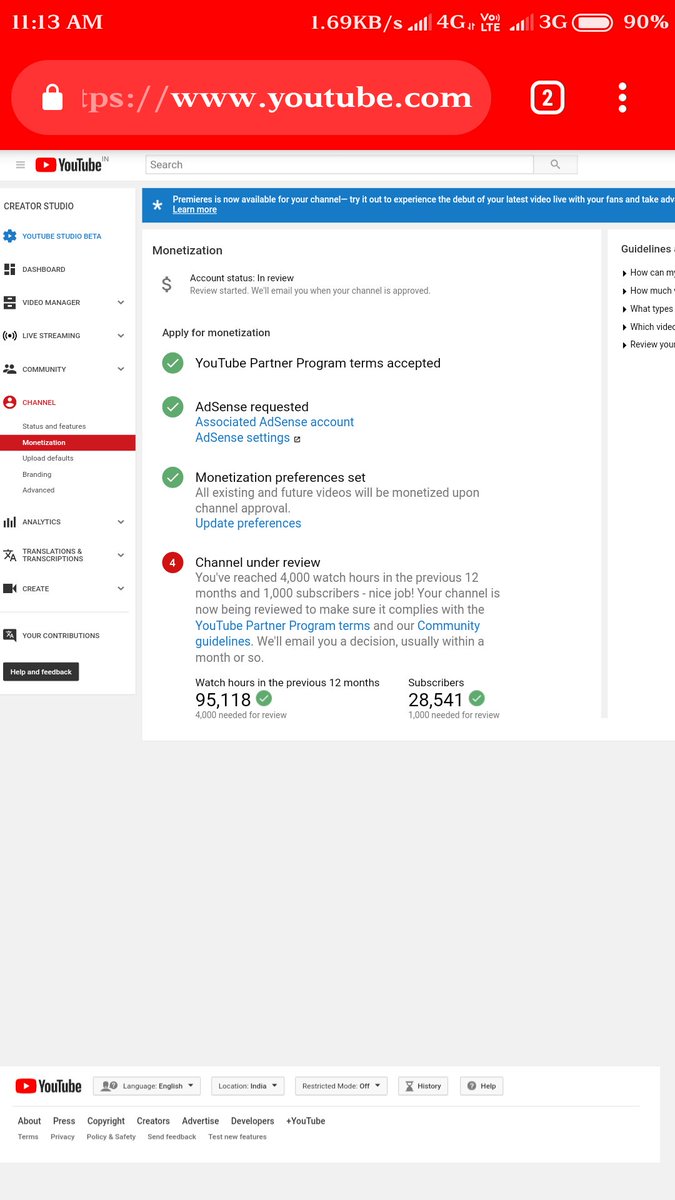Click the green check next to watch hours

[x=264, y=698]
